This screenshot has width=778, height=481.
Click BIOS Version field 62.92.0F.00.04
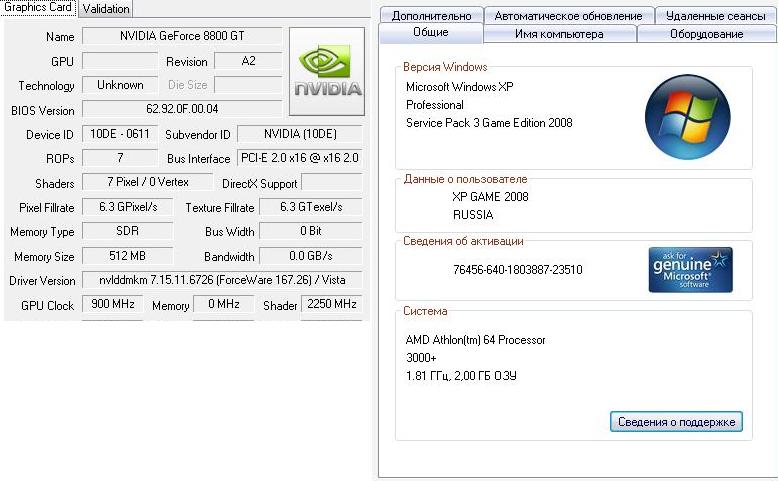click(x=182, y=109)
